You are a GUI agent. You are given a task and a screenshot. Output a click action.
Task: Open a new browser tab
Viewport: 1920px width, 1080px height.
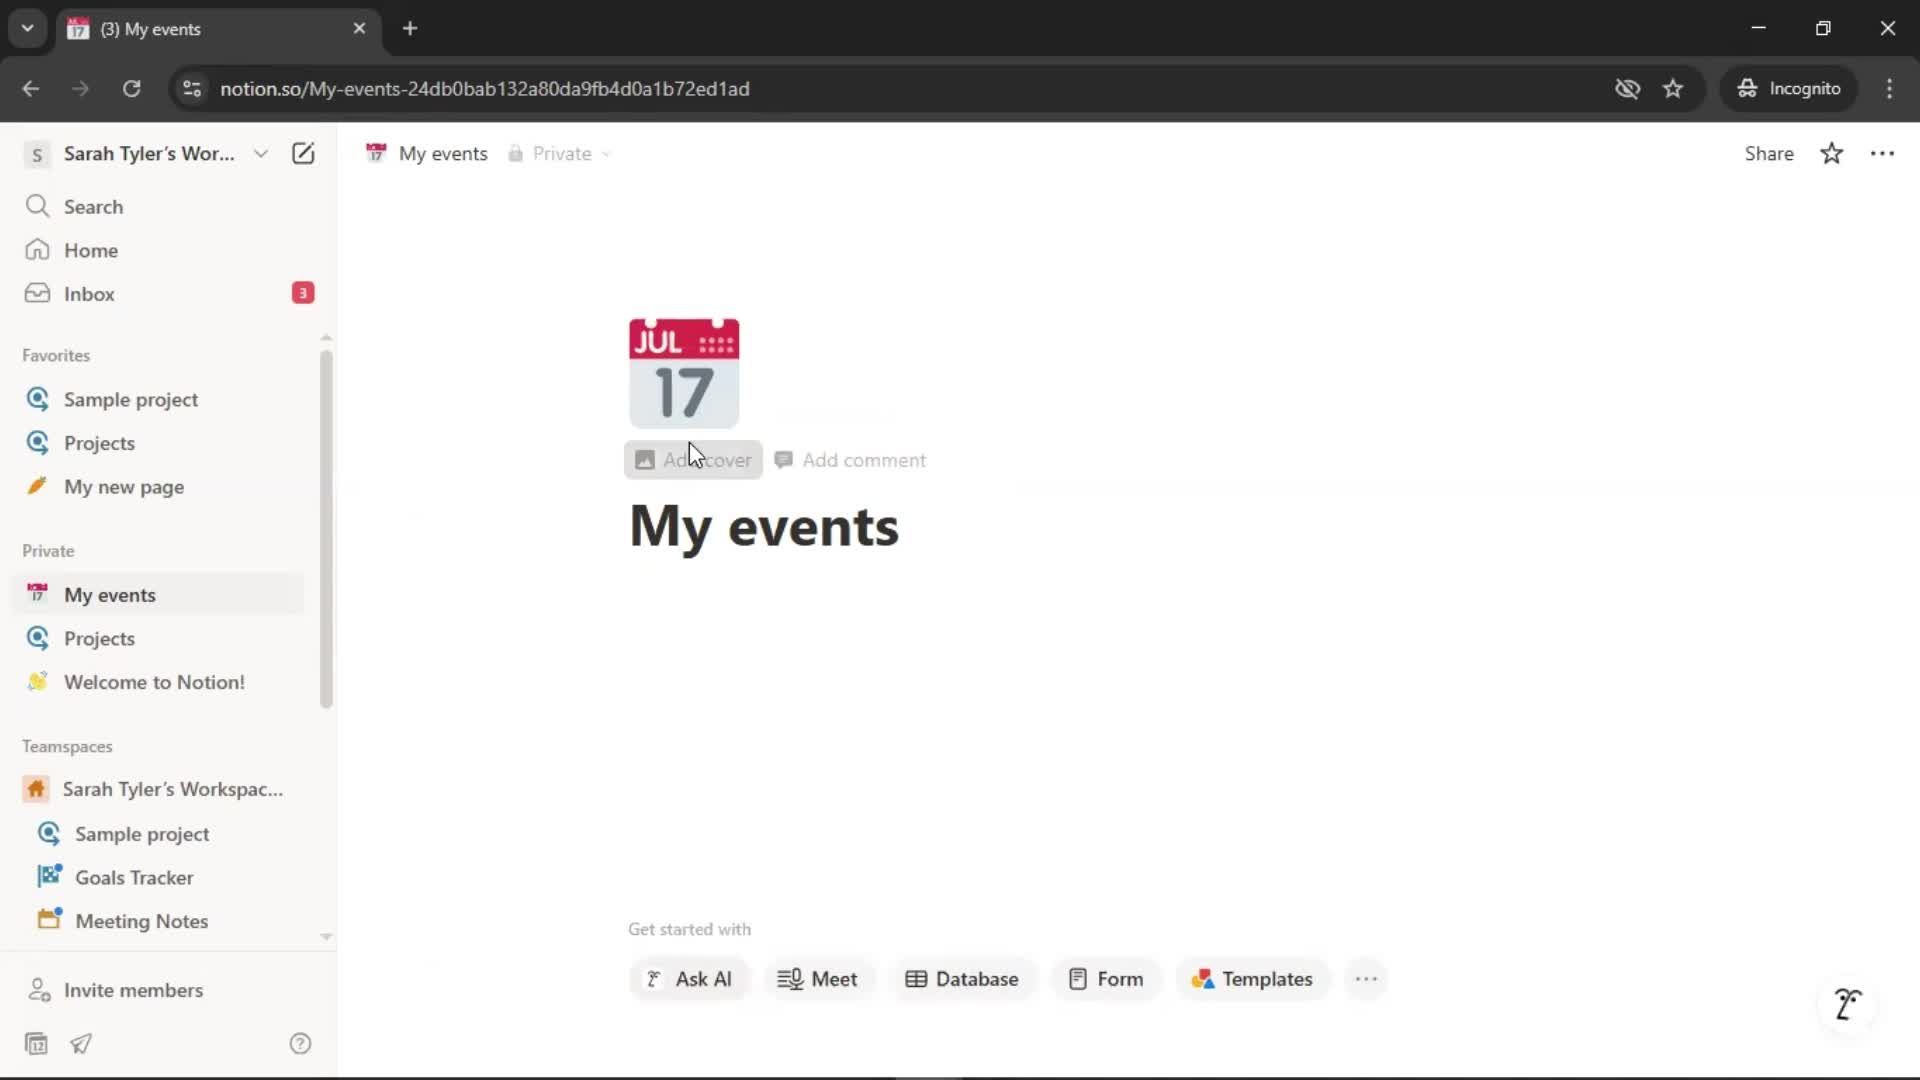point(410,28)
